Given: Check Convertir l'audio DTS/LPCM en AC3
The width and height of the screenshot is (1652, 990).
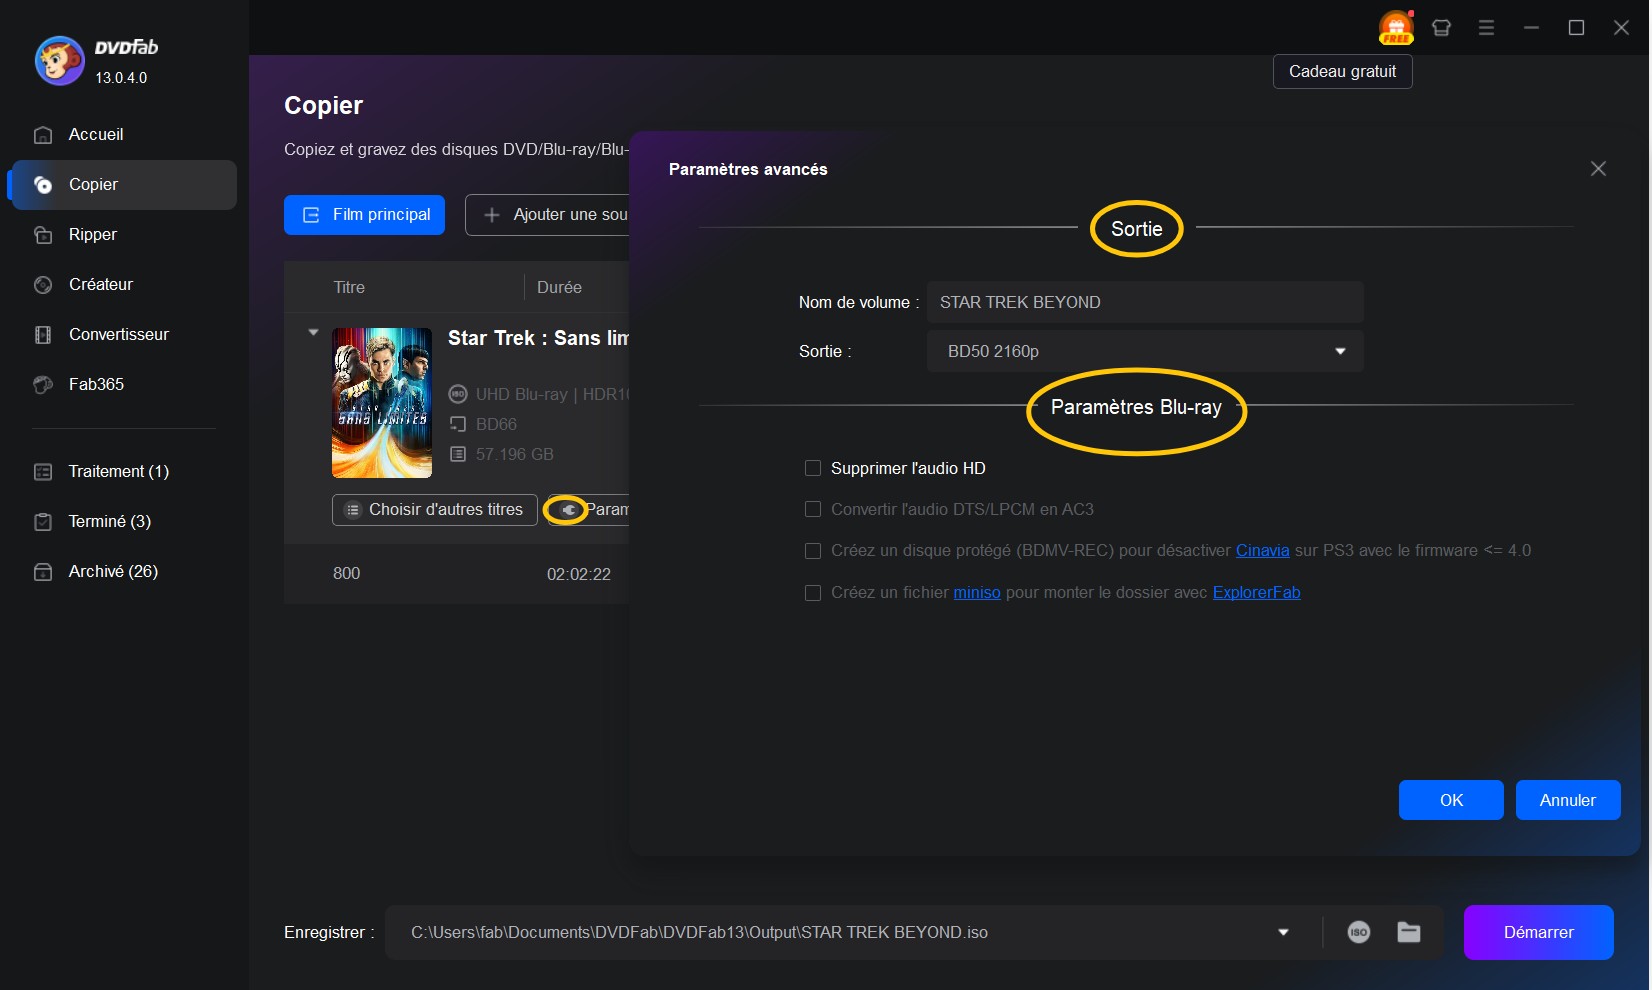Looking at the screenshot, I should pos(813,509).
